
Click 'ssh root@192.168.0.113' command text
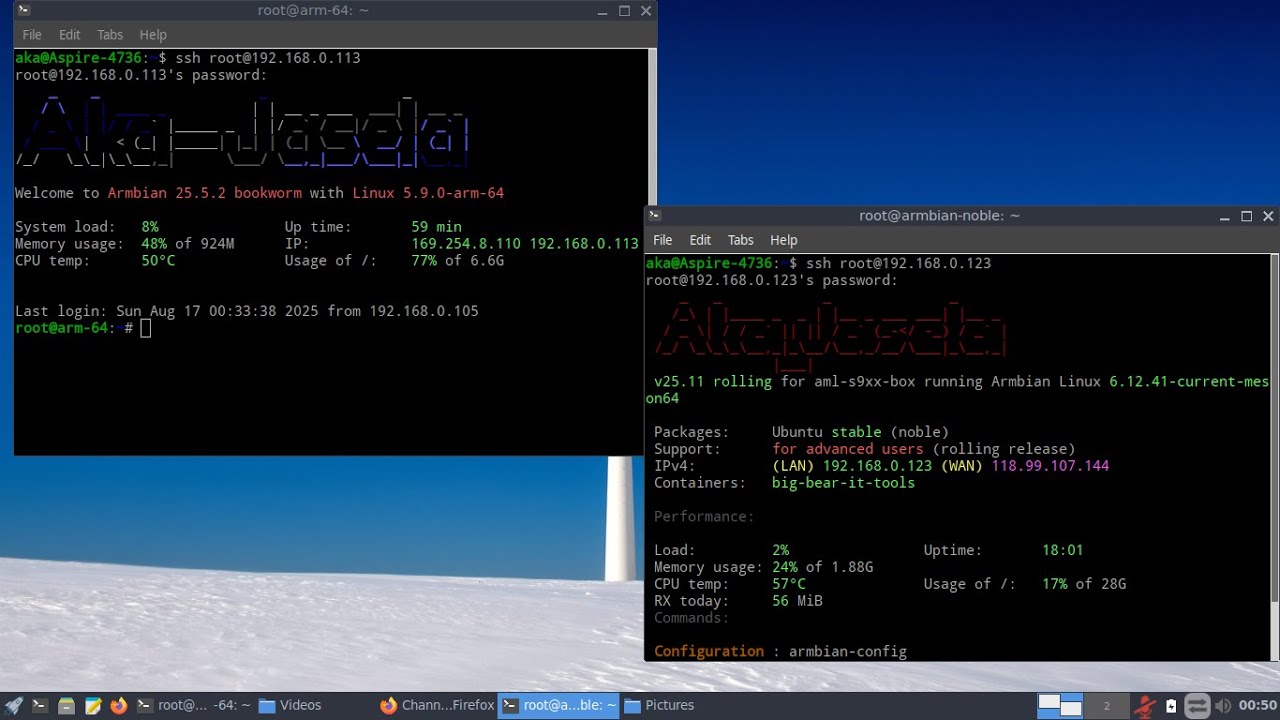268,58
